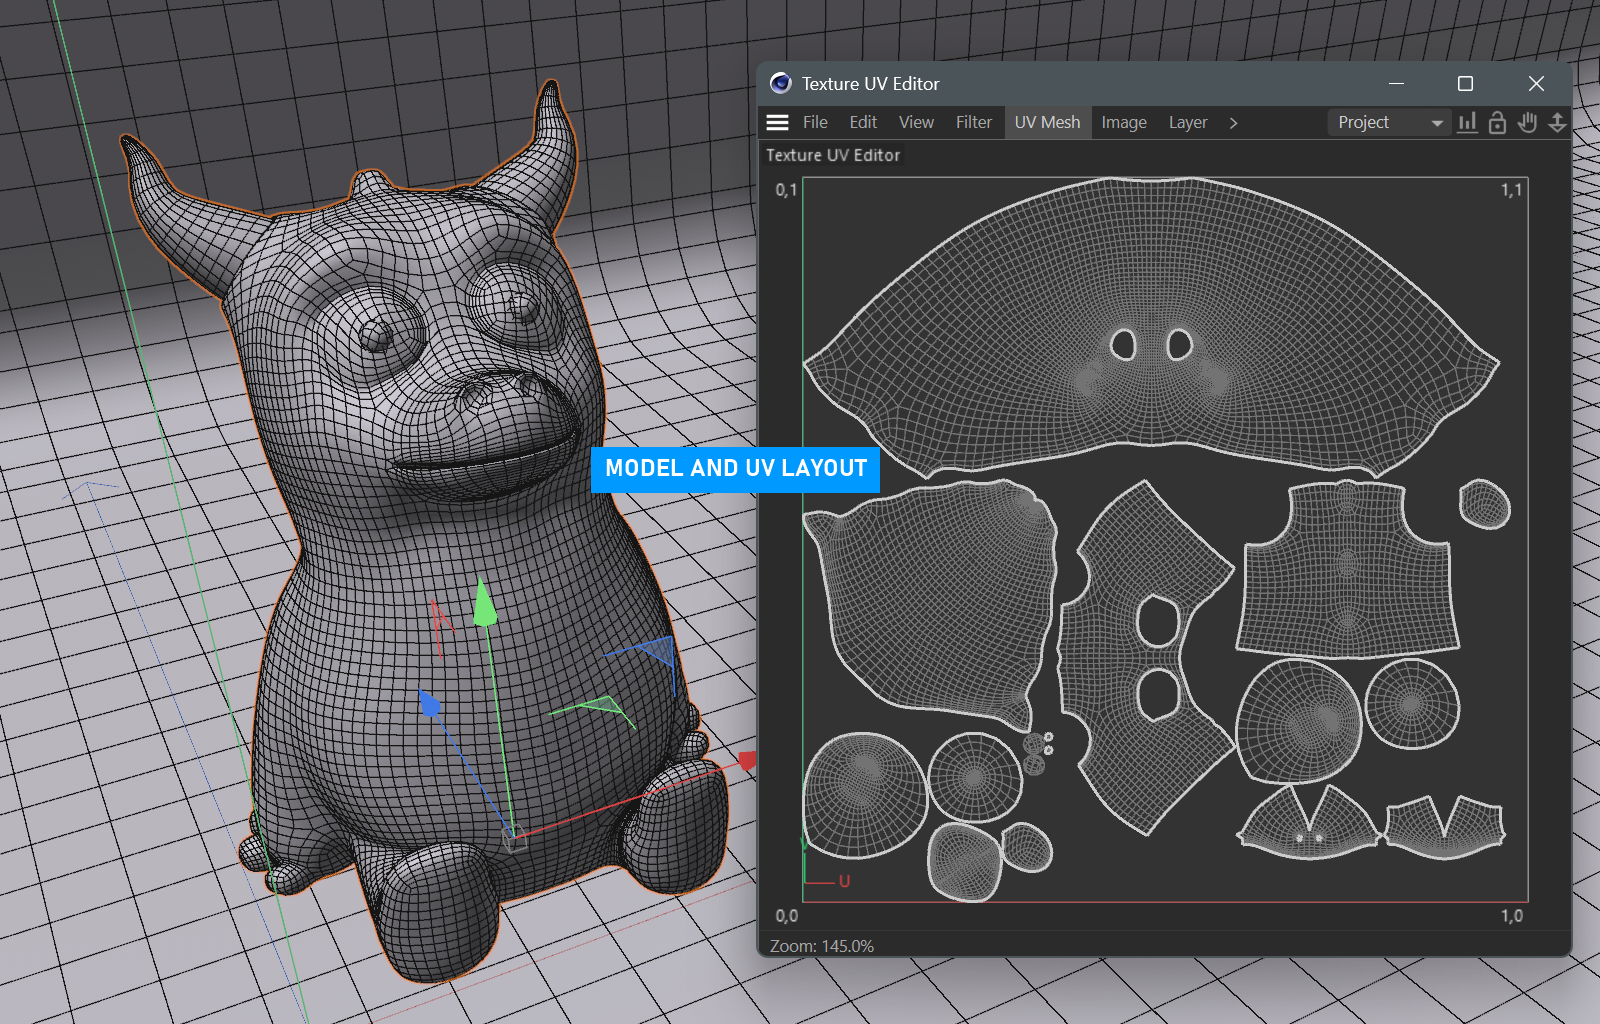Click the vertical fit arrows icon
Image resolution: width=1600 pixels, height=1024 pixels.
(1557, 122)
